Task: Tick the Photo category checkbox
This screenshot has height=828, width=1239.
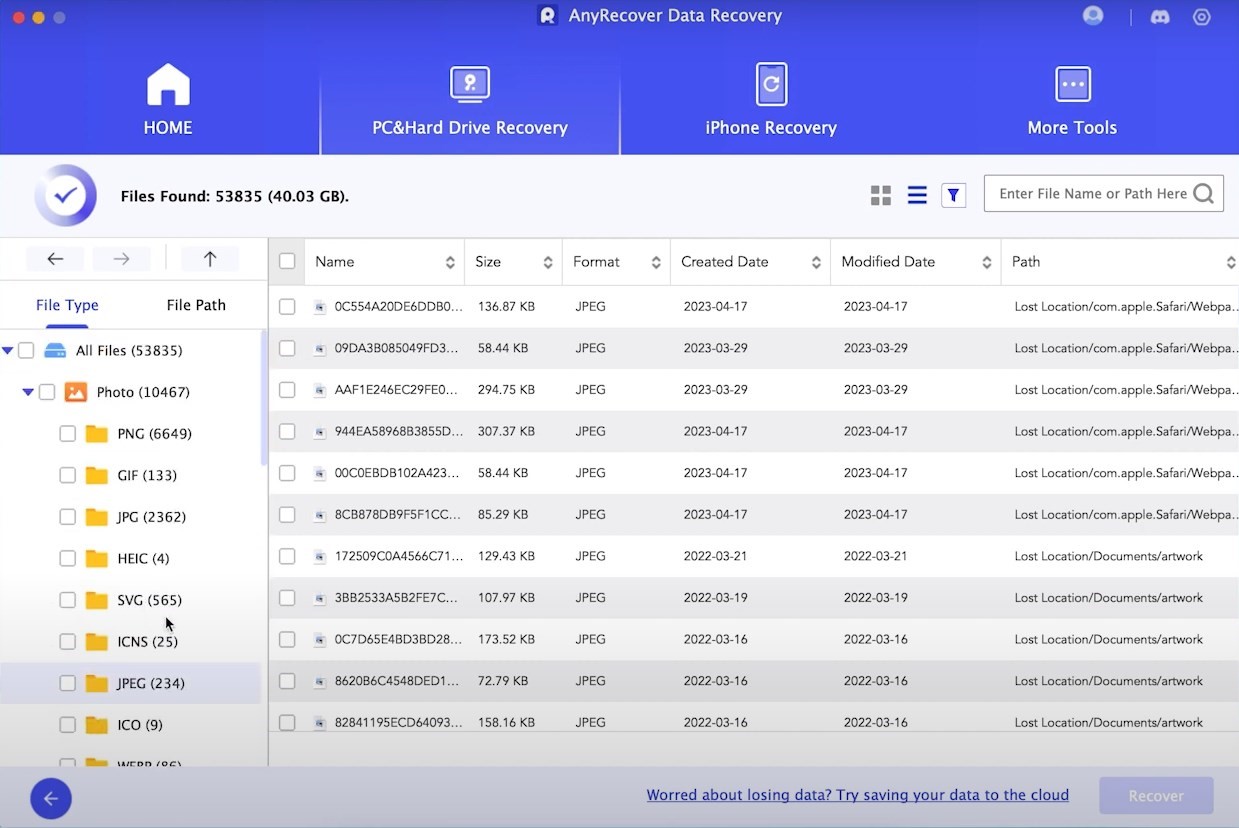Action: 47,392
